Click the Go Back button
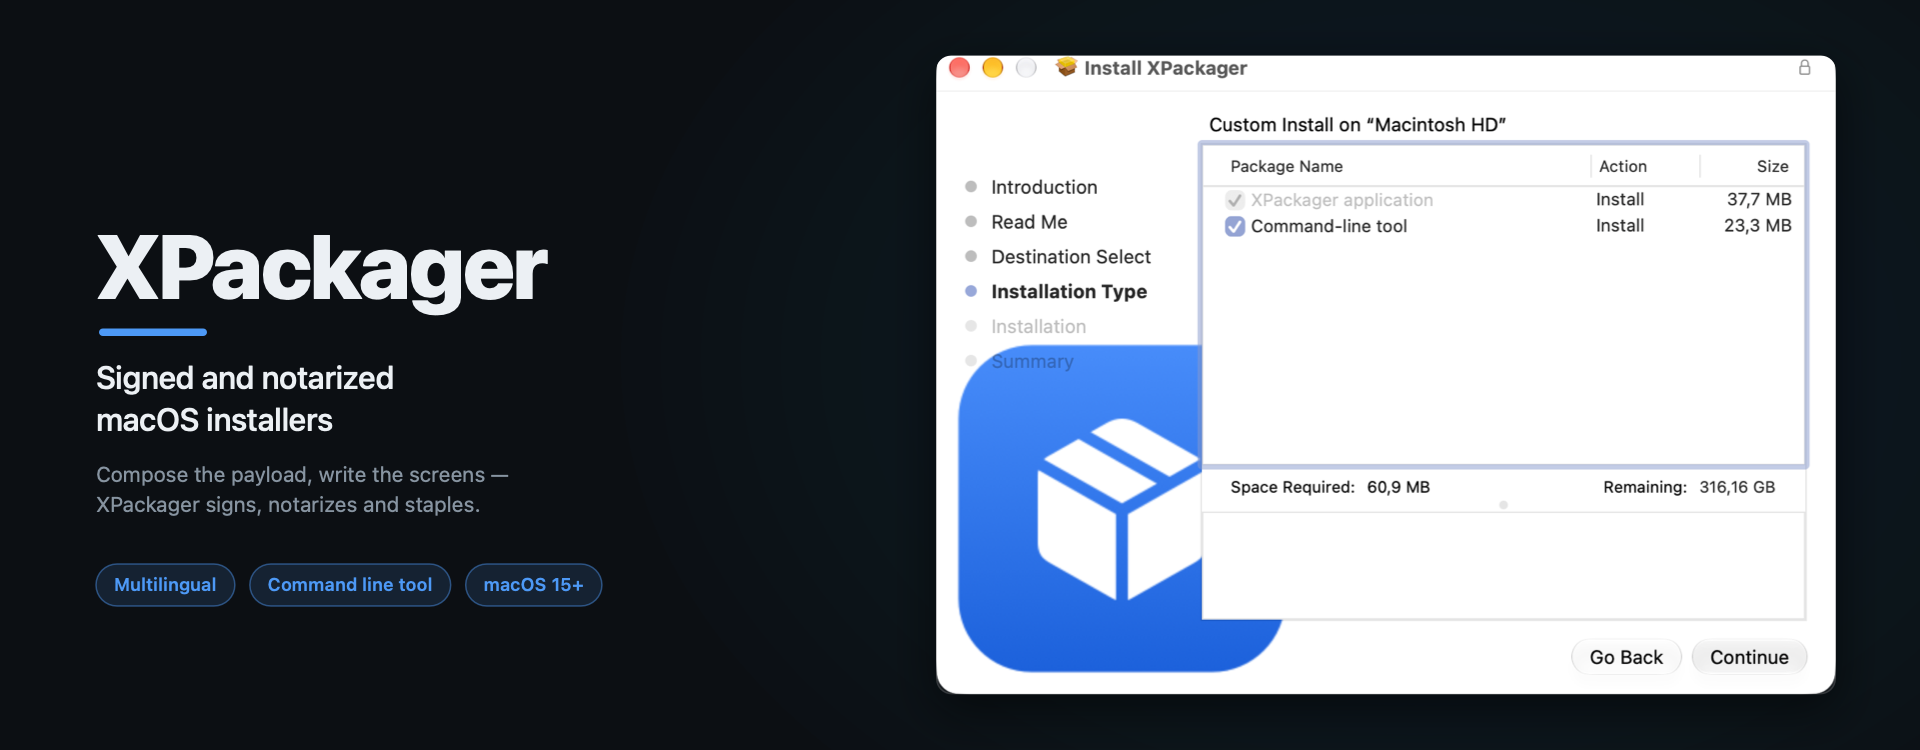Image resolution: width=1920 pixels, height=750 pixels. (1626, 657)
